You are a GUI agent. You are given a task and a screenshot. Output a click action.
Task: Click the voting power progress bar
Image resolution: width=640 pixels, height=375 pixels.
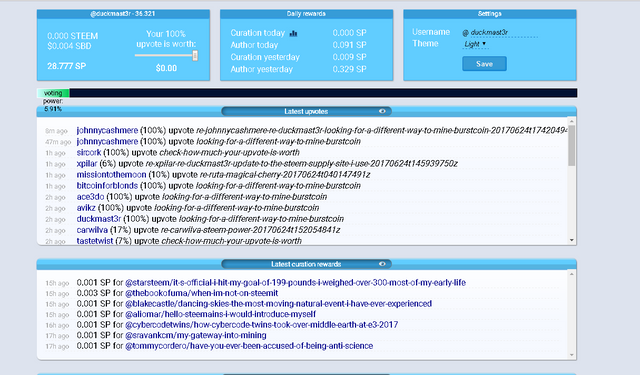pos(307,93)
